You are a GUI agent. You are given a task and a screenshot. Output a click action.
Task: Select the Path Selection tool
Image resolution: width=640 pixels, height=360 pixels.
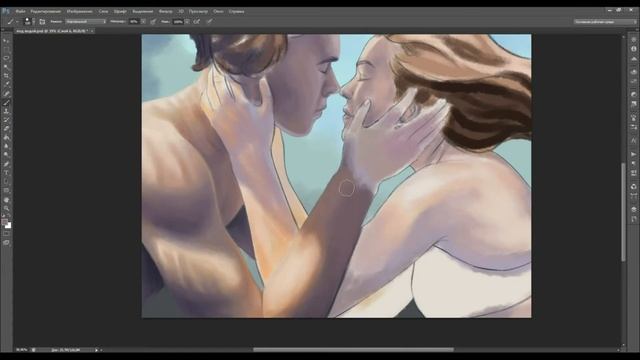pyautogui.click(x=6, y=182)
